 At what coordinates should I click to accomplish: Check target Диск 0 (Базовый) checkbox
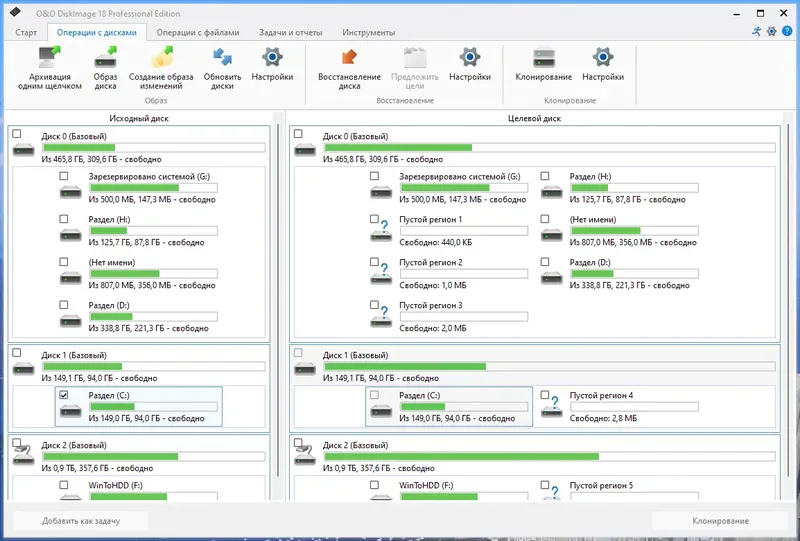[298, 134]
